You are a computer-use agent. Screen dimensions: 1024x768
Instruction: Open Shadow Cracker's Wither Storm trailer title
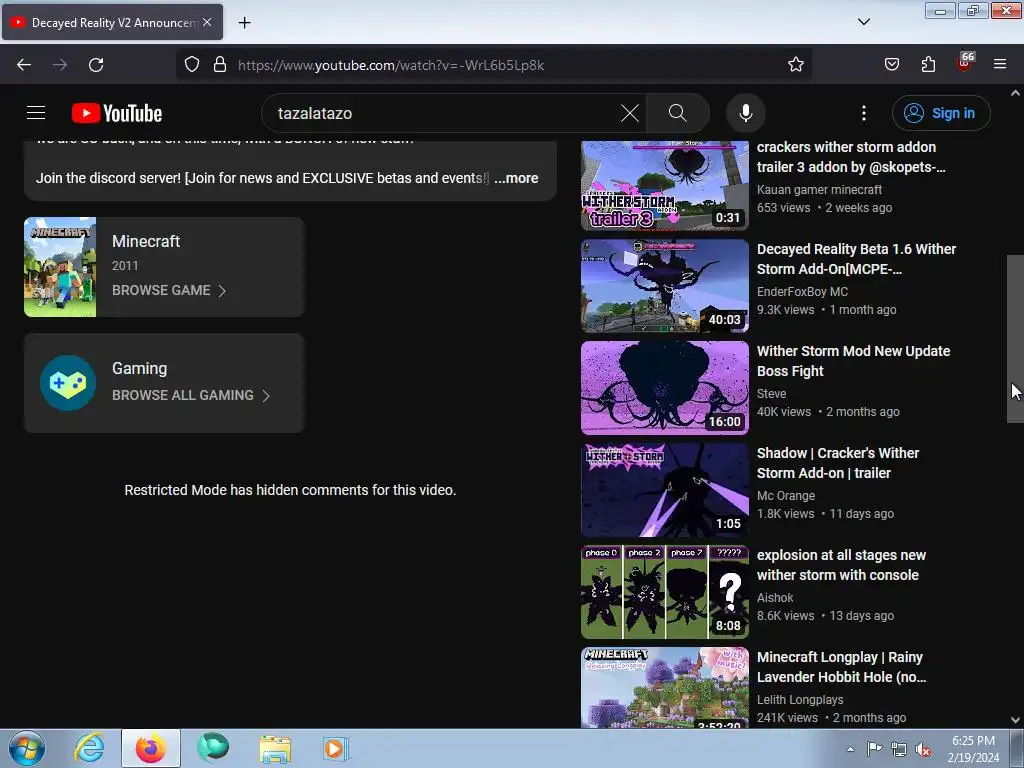(x=838, y=463)
